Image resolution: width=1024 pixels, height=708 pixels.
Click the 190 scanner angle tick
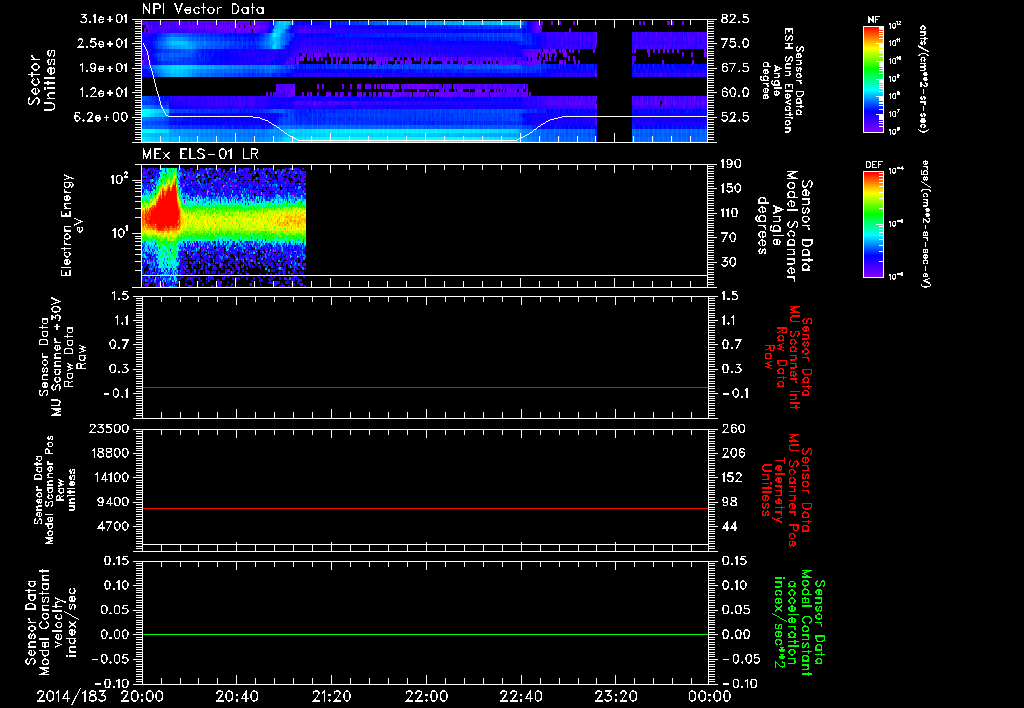pyautogui.click(x=731, y=164)
